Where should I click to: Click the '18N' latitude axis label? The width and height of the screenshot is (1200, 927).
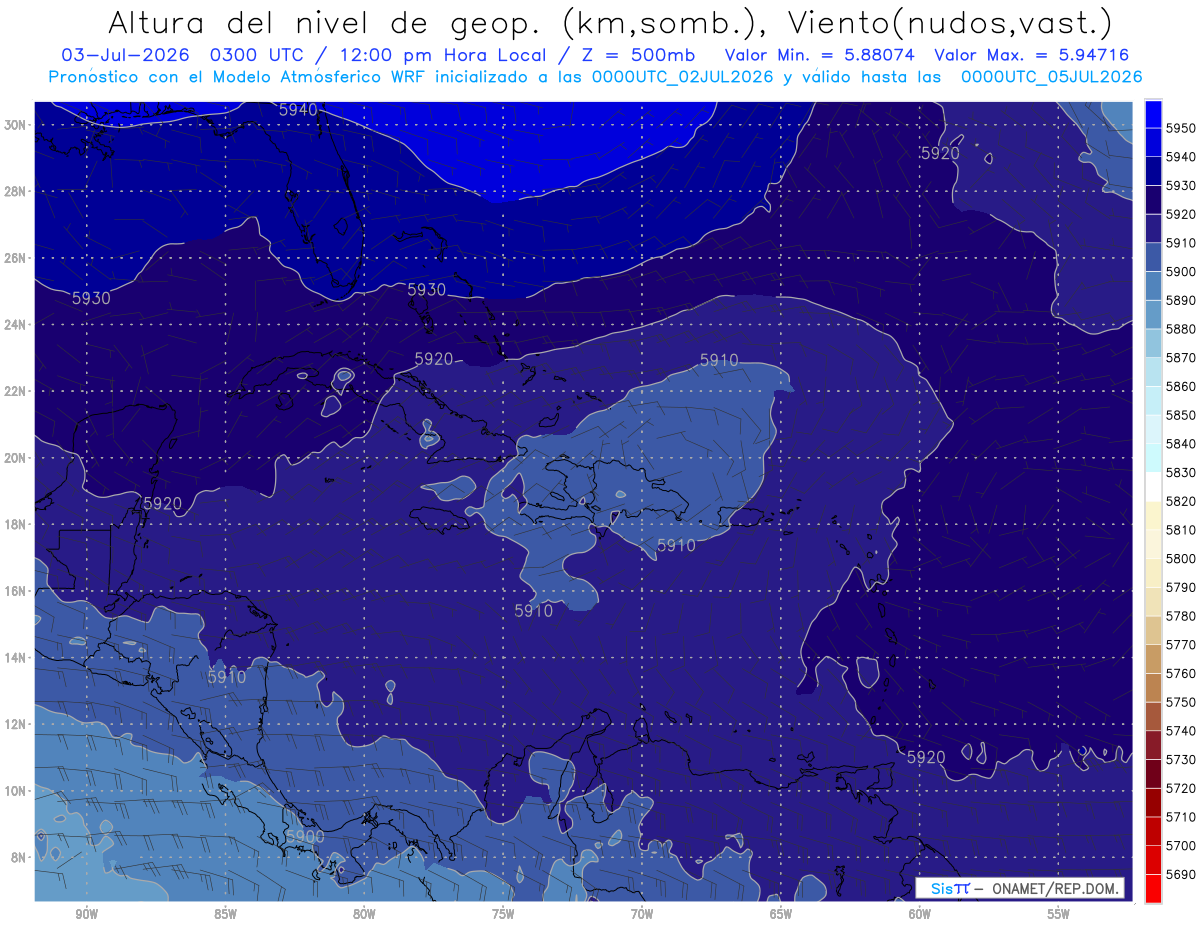click(16, 525)
